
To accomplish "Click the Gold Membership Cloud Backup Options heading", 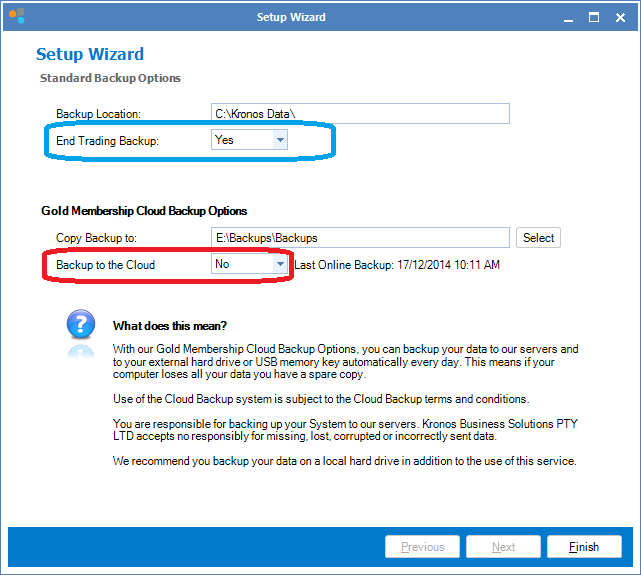I will click(x=144, y=211).
